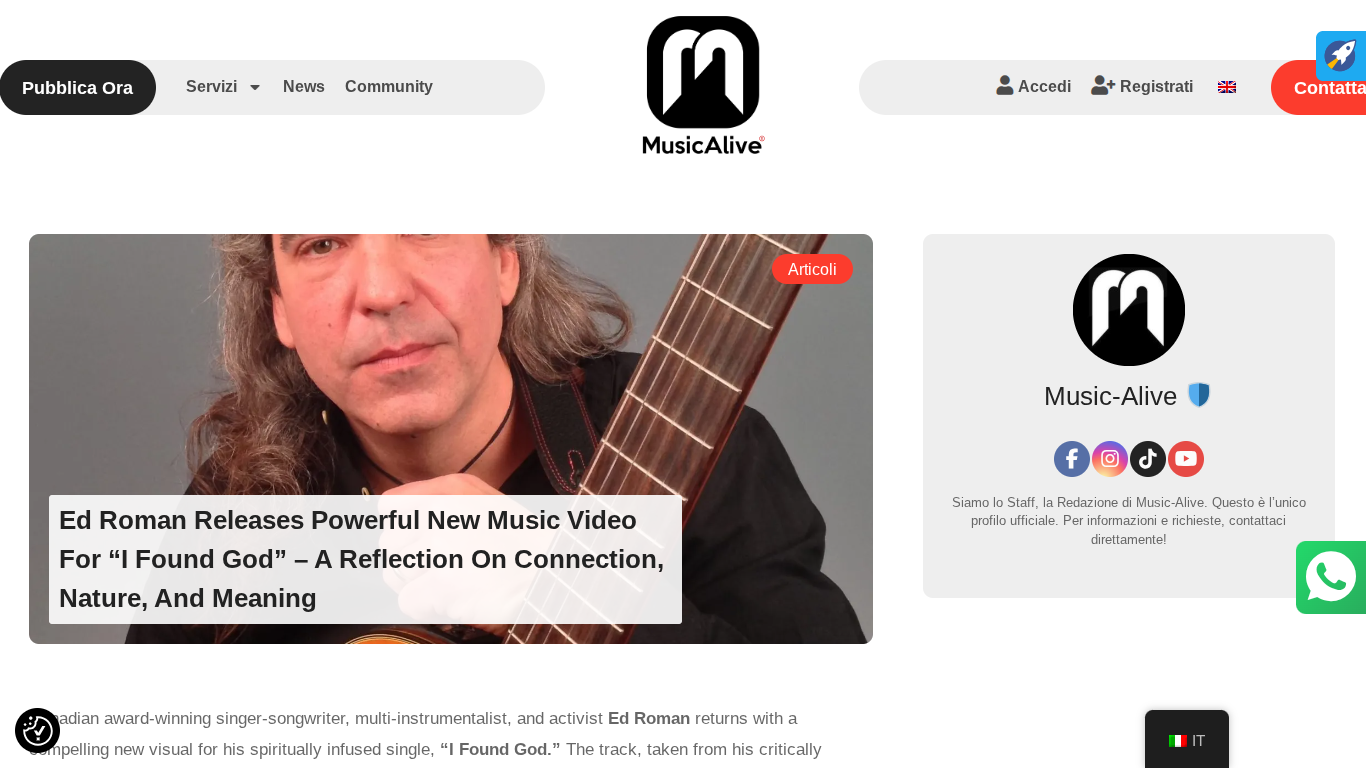
Task: Click the Accedi login link
Action: point(1034,86)
